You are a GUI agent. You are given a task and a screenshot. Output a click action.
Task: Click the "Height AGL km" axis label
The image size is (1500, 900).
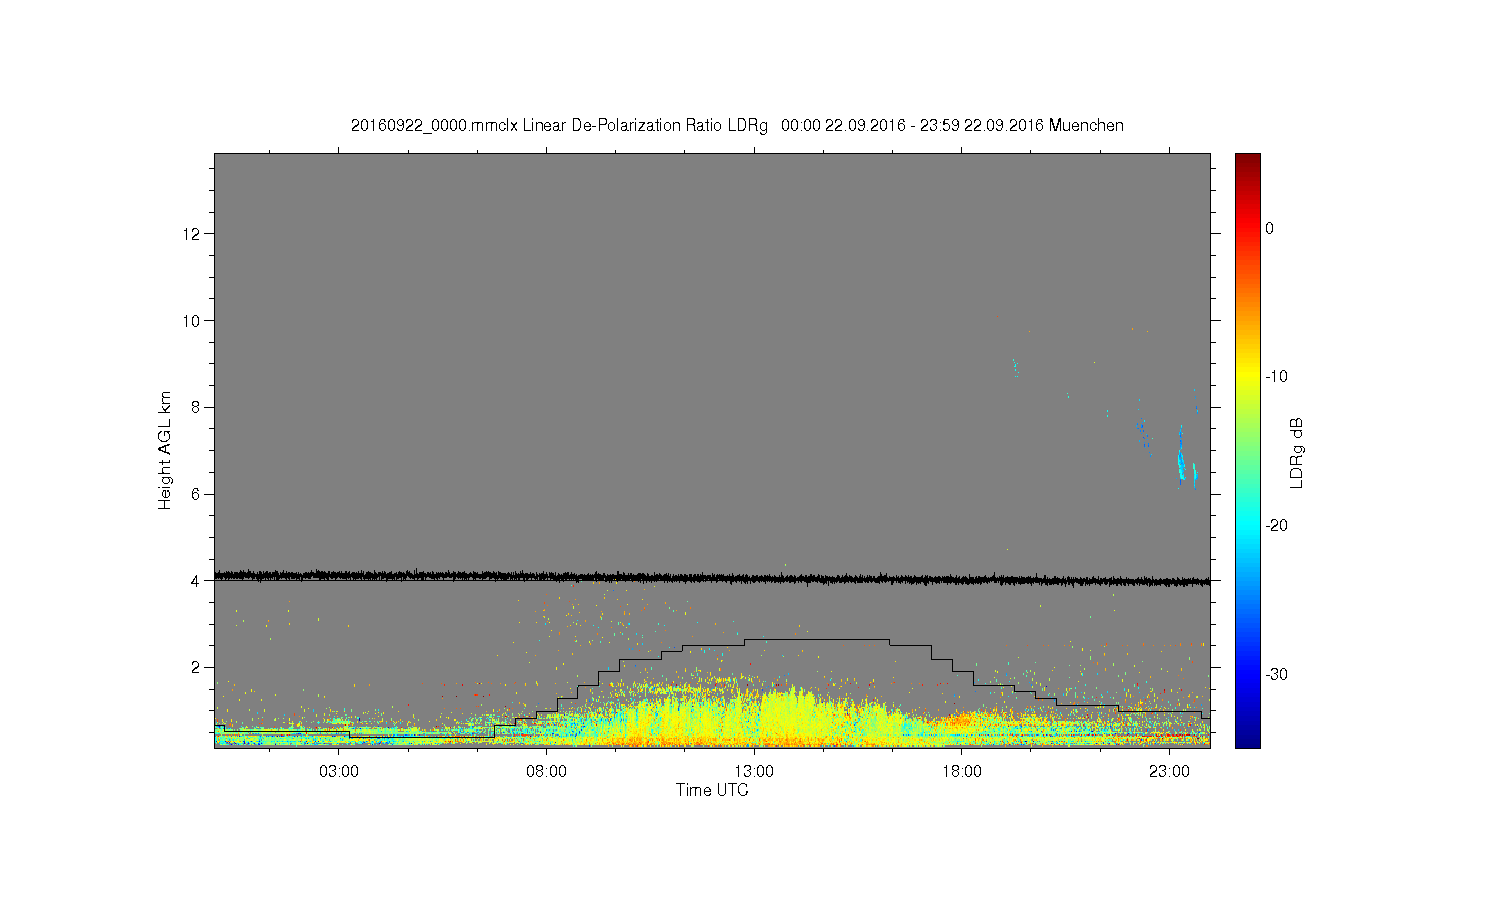click(x=165, y=450)
